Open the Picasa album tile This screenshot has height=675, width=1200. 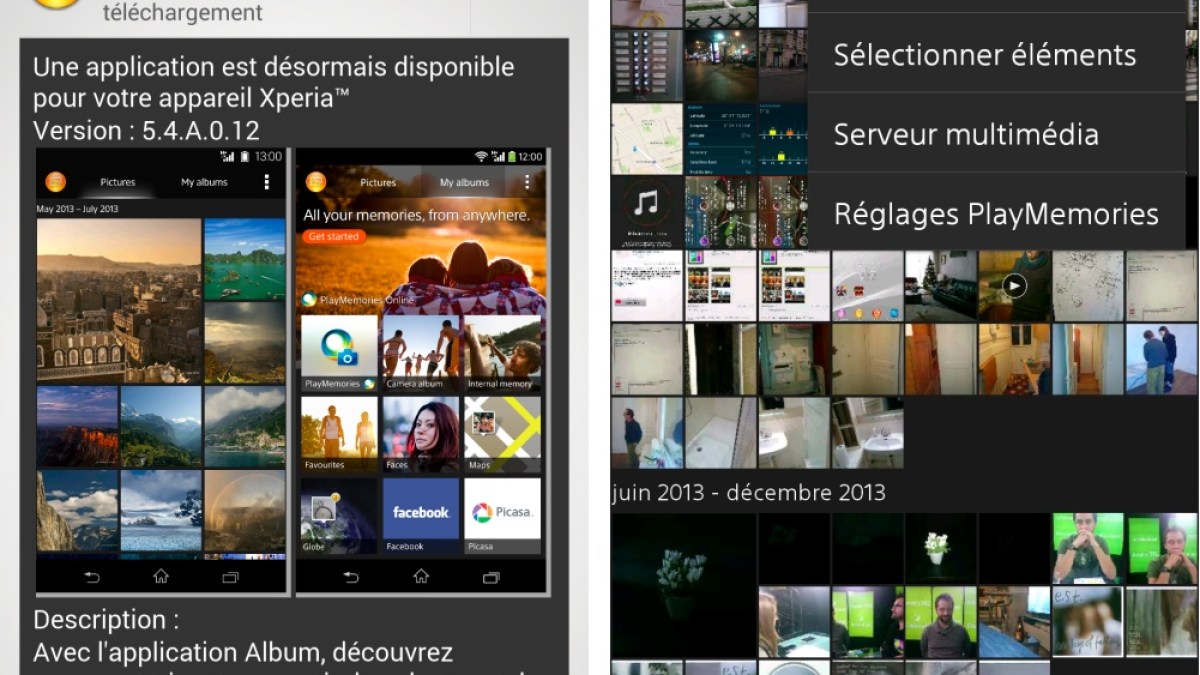tap(502, 514)
